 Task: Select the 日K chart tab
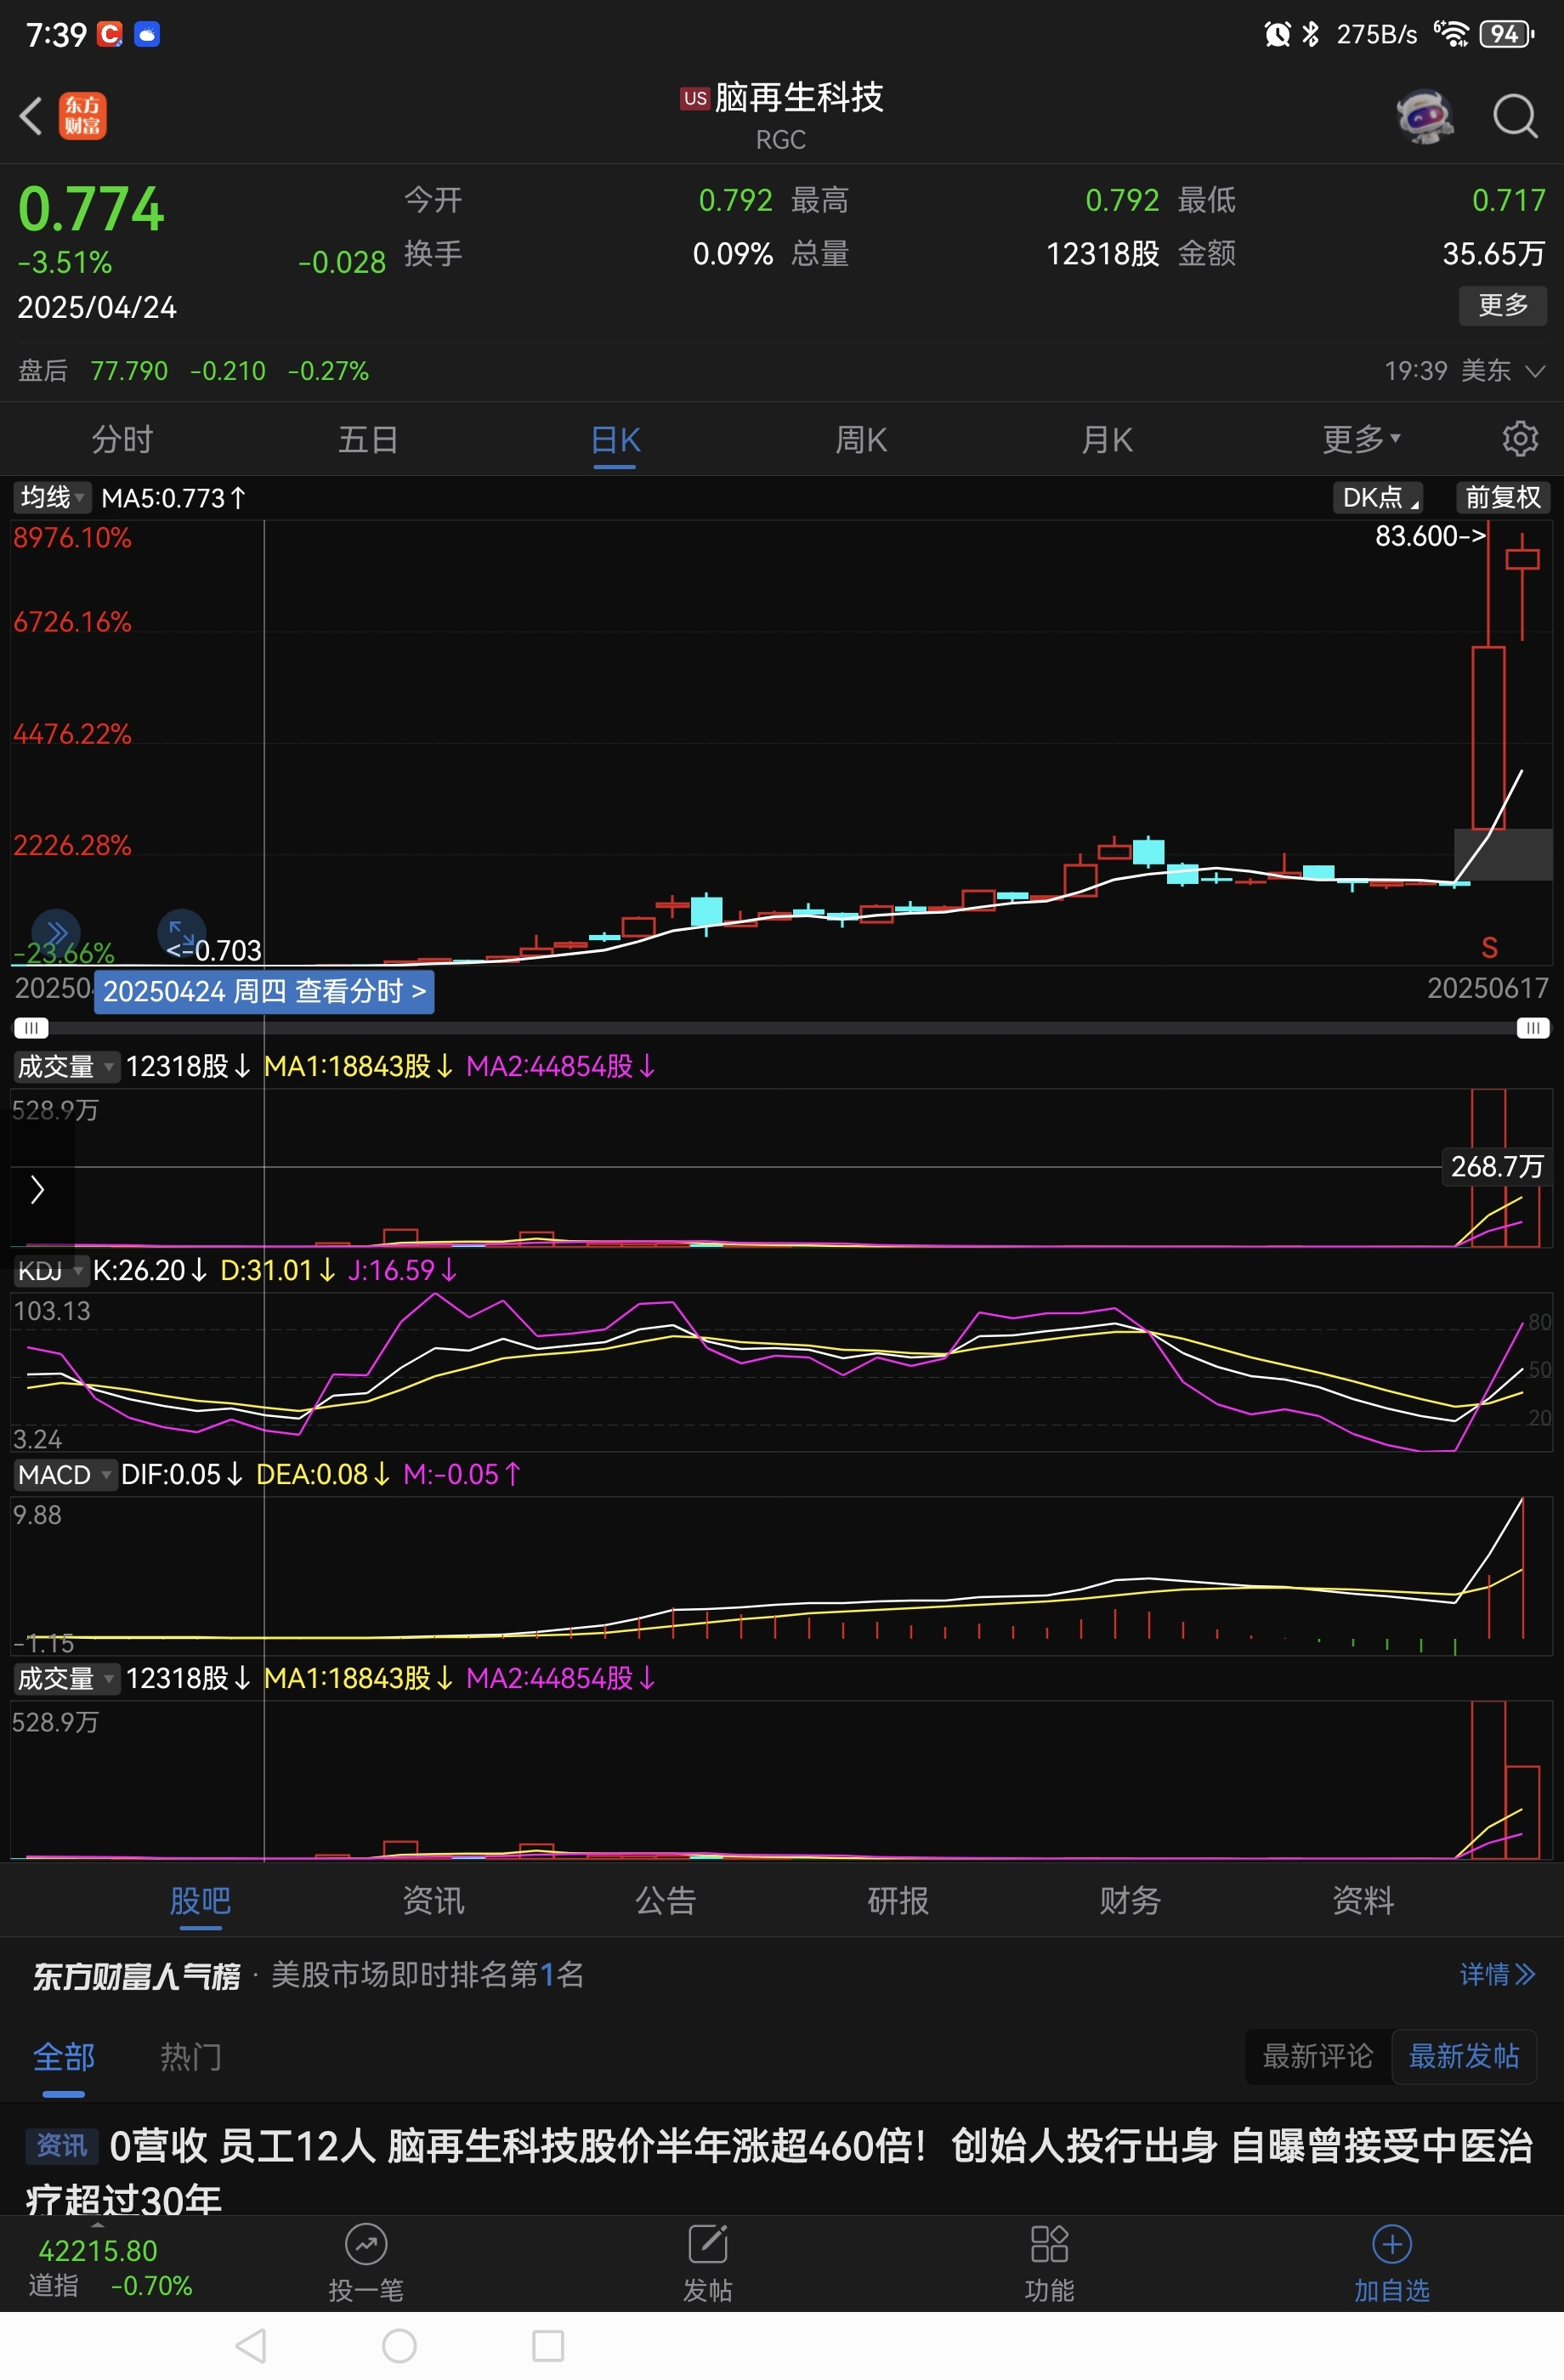615,439
